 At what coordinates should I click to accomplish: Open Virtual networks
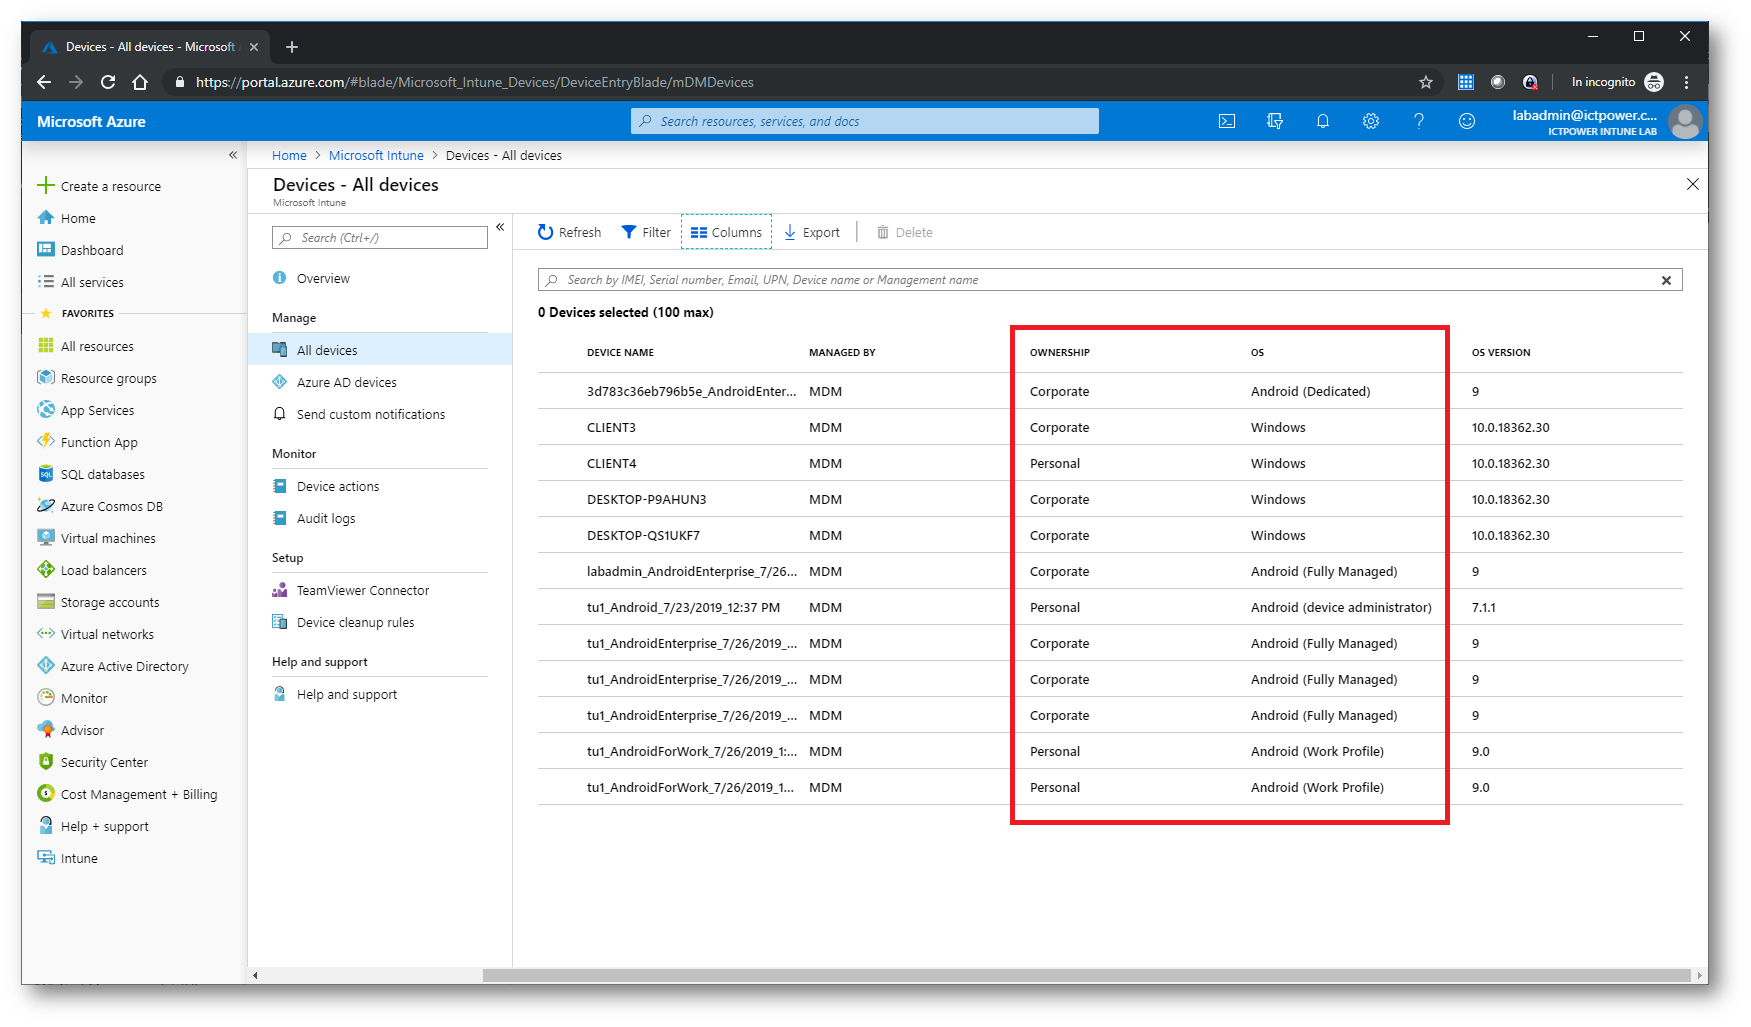pyautogui.click(x=96, y=634)
